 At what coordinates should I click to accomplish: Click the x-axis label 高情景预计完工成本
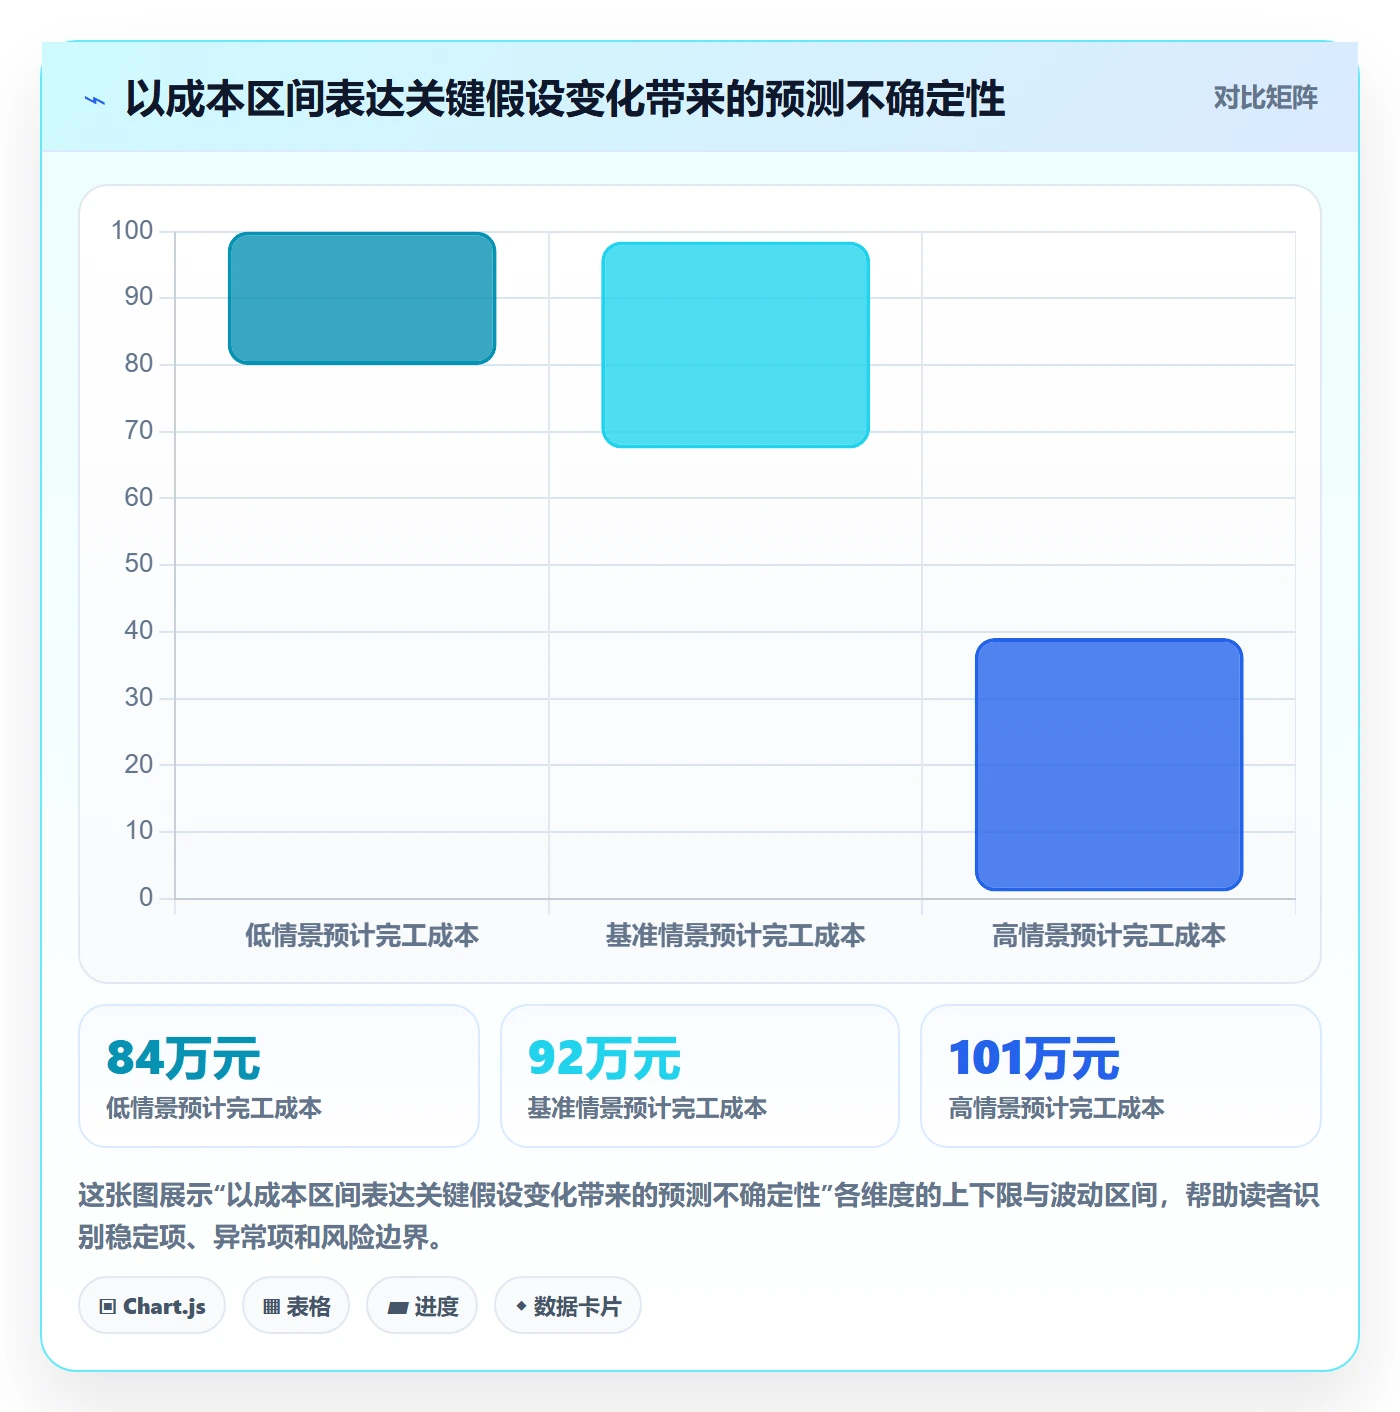pyautogui.click(x=1109, y=936)
